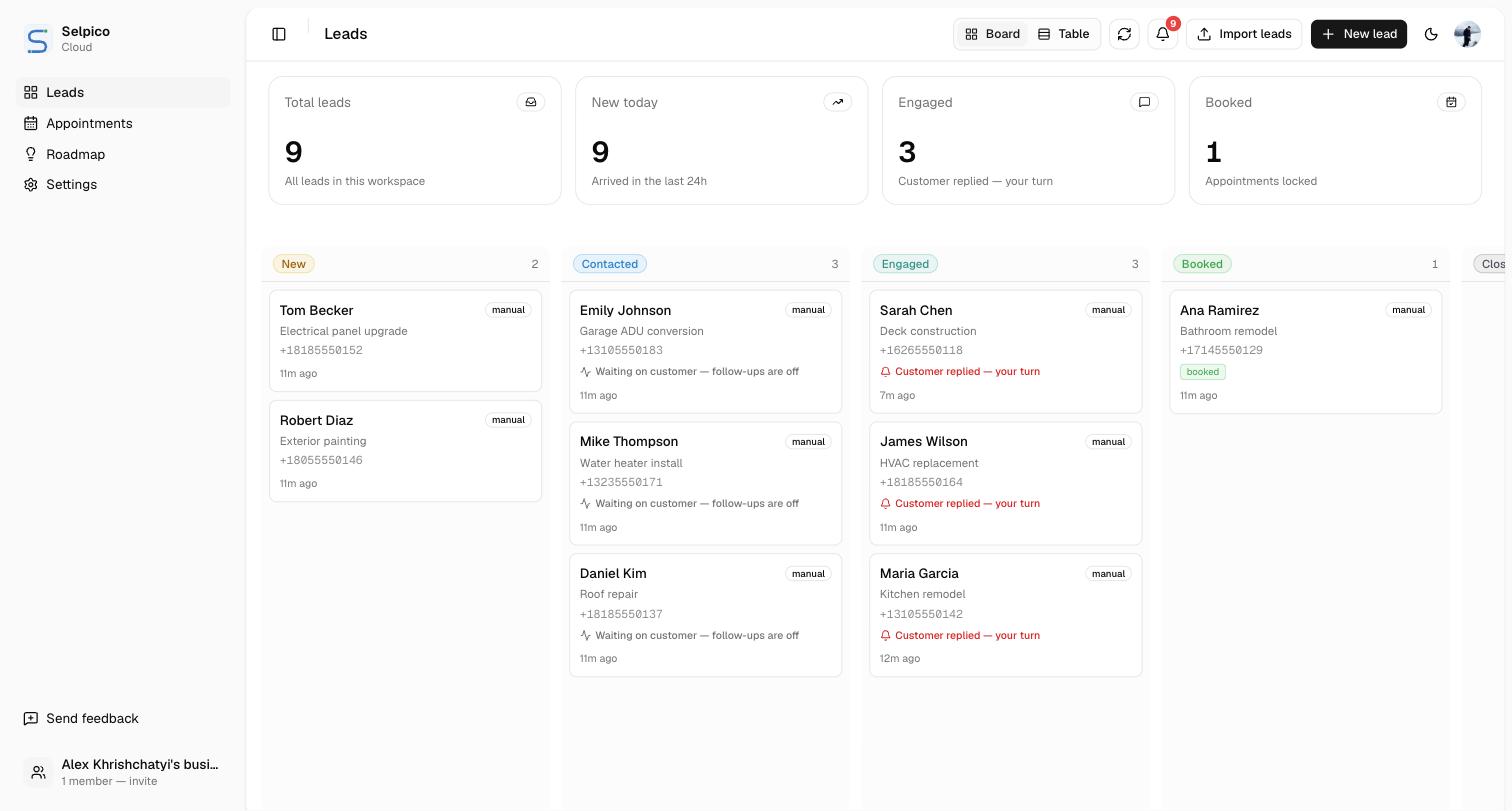Select Mike Thompson Water heater install card

(705, 483)
